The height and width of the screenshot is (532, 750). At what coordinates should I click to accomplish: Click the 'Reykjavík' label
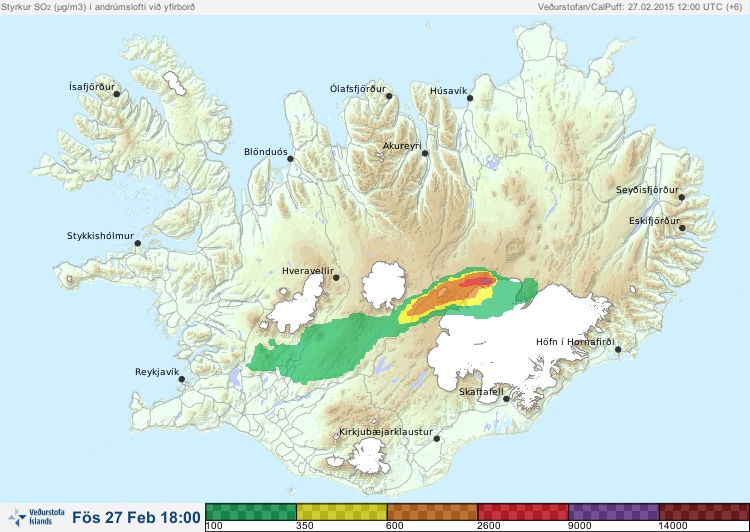coord(157,372)
